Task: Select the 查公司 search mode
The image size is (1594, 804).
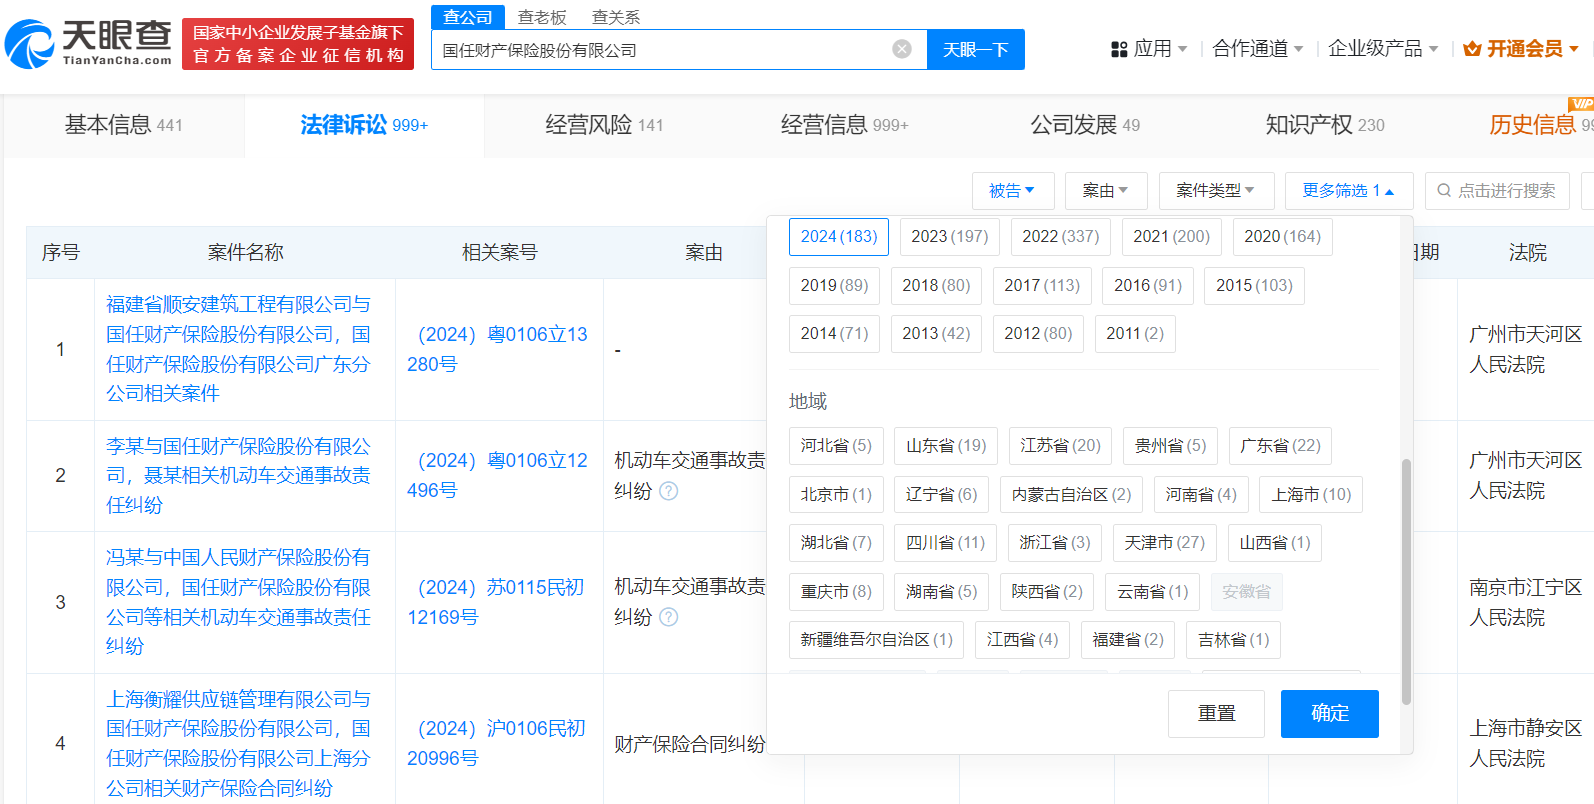Action: point(468,17)
